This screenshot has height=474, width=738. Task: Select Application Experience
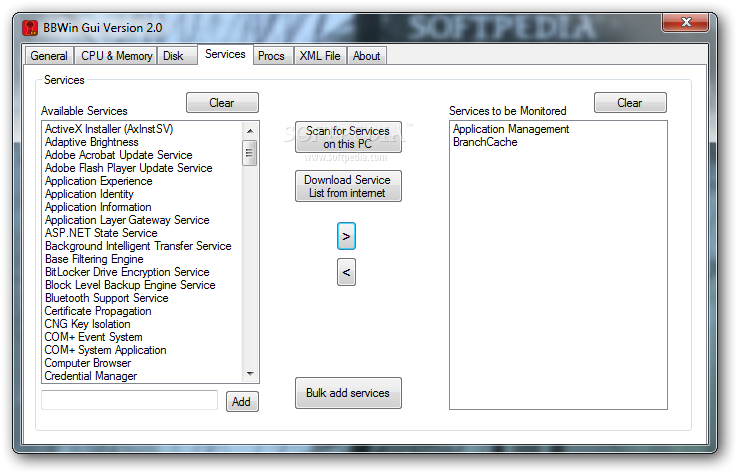pos(99,181)
